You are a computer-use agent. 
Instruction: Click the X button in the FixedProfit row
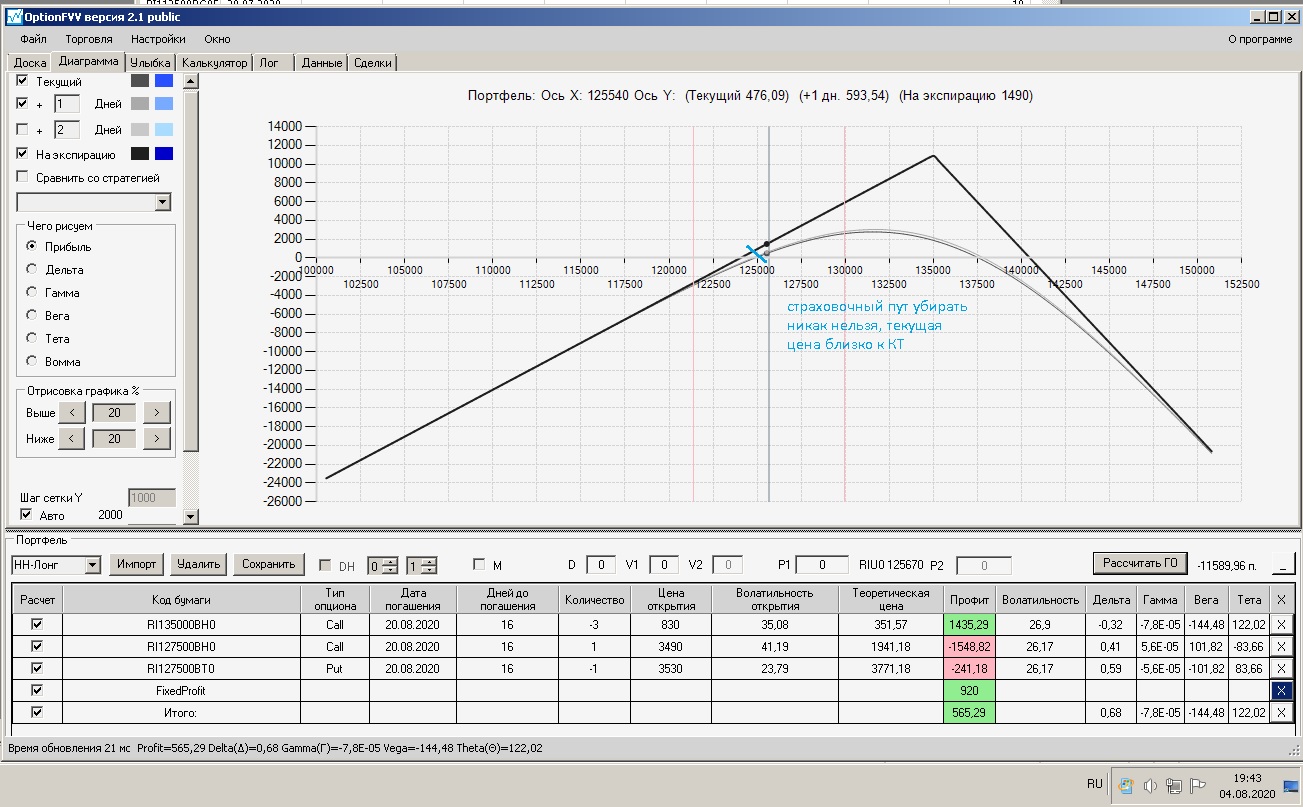click(x=1281, y=690)
